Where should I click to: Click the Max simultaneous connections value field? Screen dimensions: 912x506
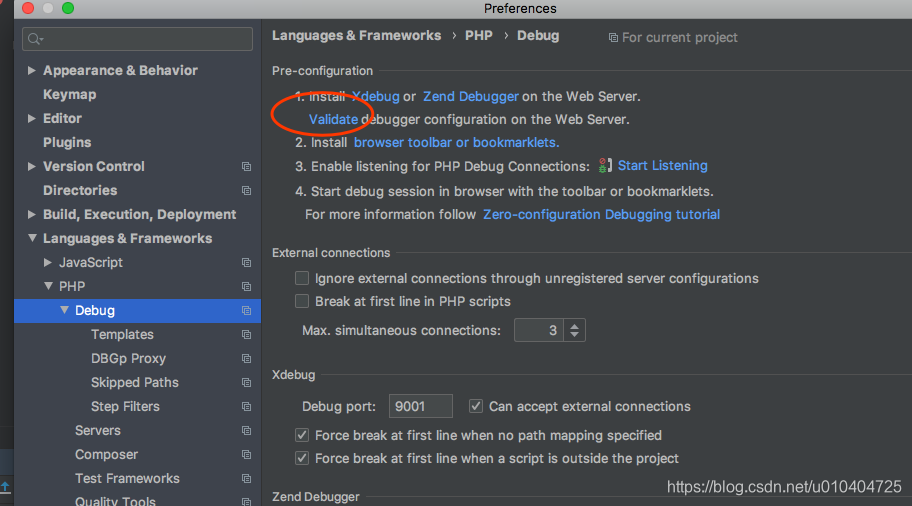click(538, 330)
